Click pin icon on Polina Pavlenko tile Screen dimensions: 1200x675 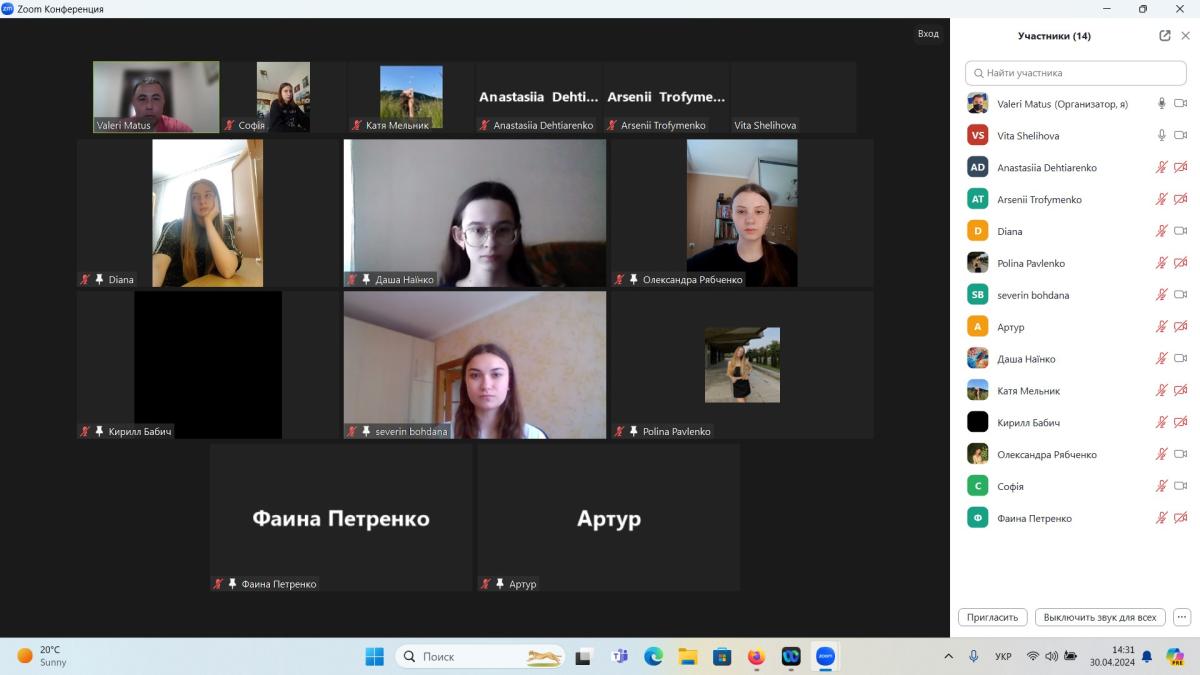pos(633,432)
